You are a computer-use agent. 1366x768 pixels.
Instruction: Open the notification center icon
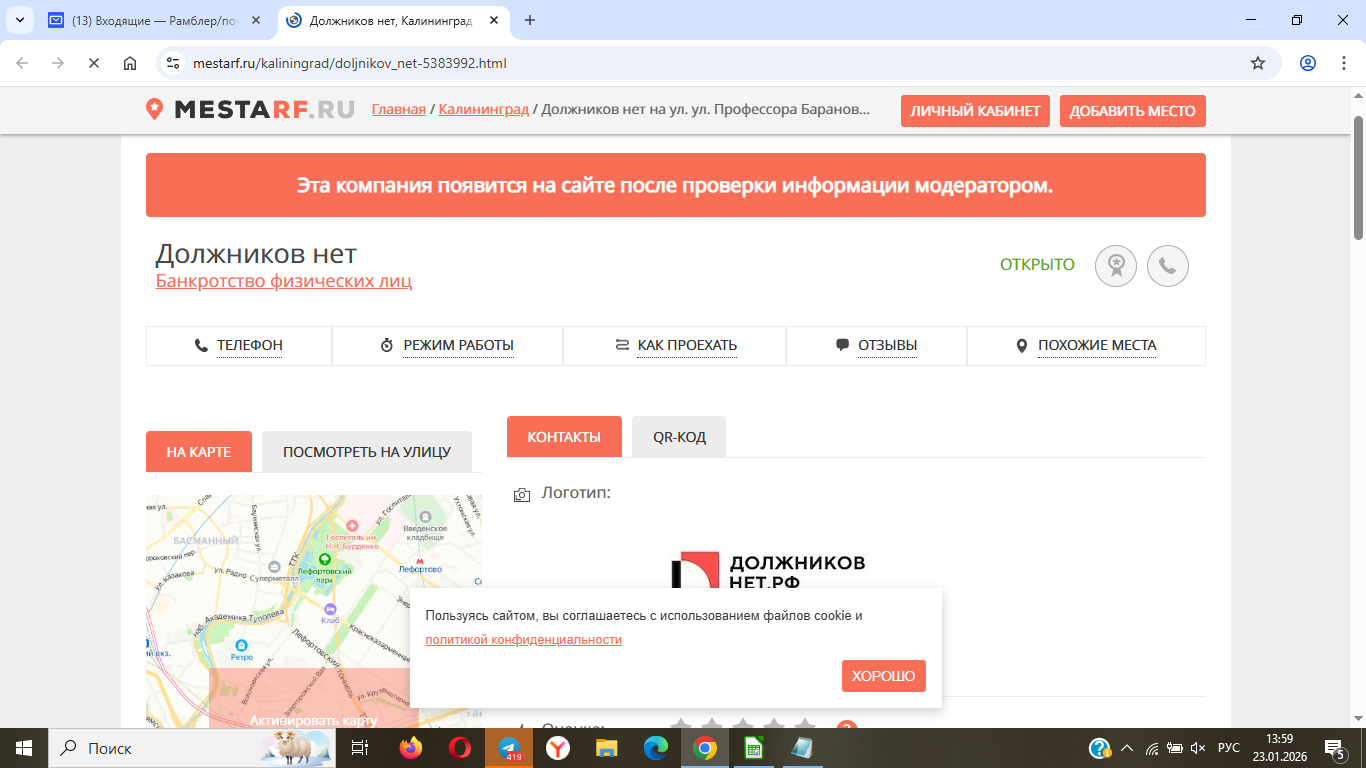click(x=1334, y=748)
